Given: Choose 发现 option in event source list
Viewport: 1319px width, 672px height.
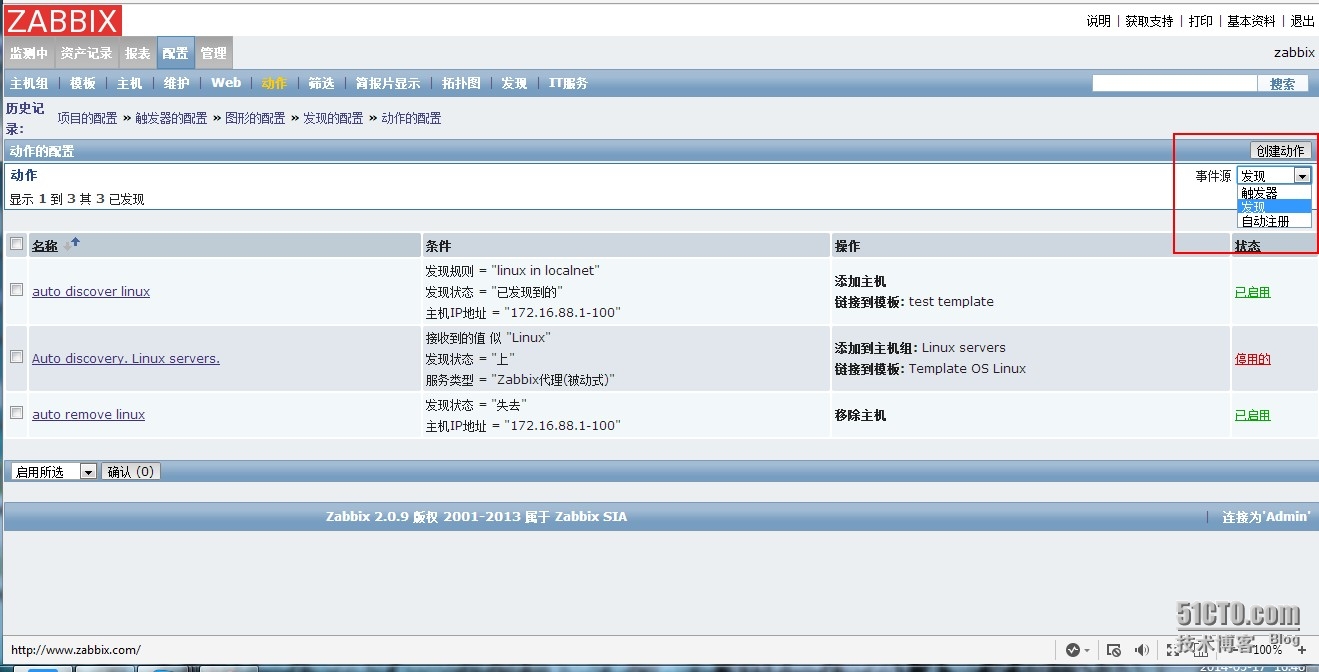Looking at the screenshot, I should [x=1273, y=206].
